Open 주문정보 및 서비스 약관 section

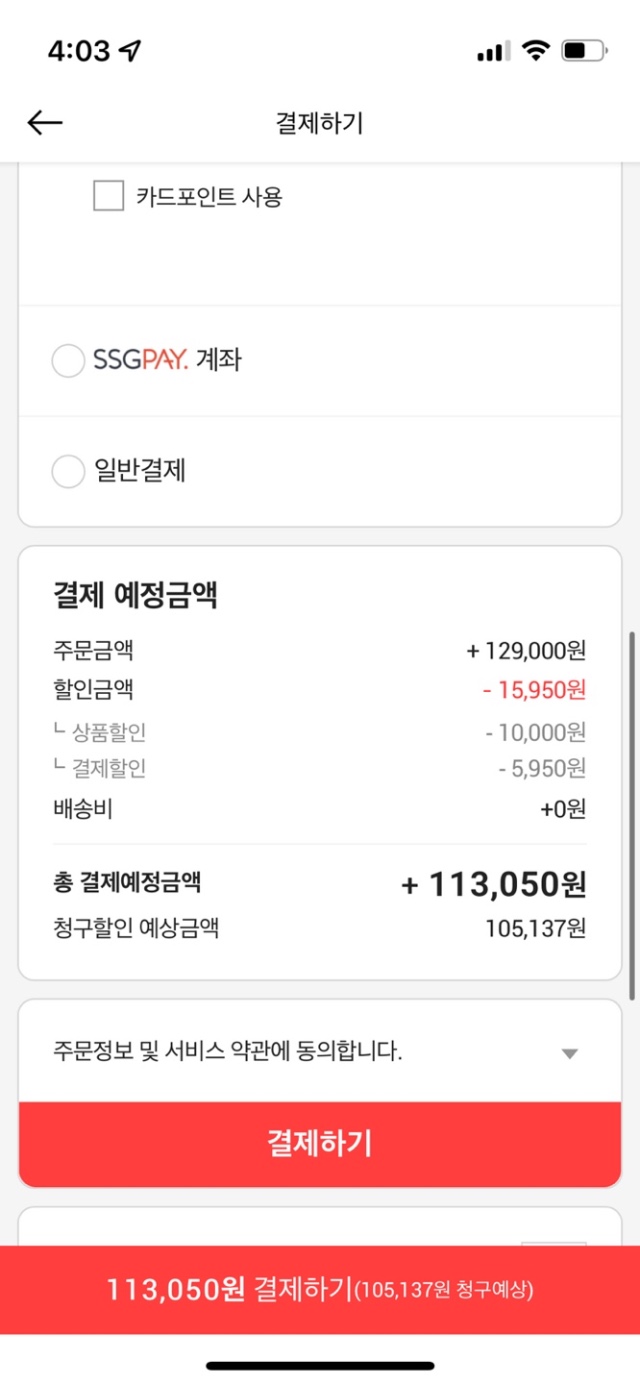320,1052
